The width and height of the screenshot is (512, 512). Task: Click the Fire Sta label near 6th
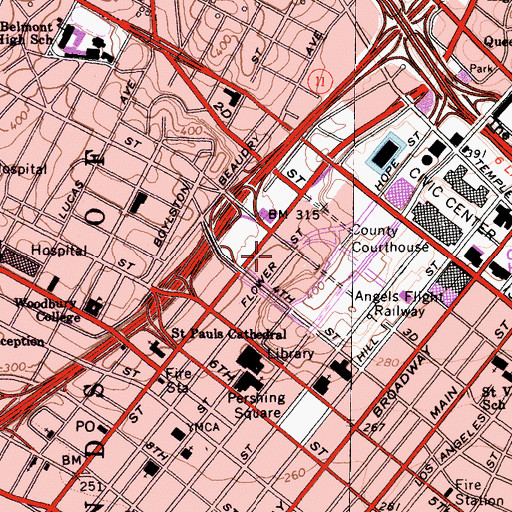click(x=179, y=380)
